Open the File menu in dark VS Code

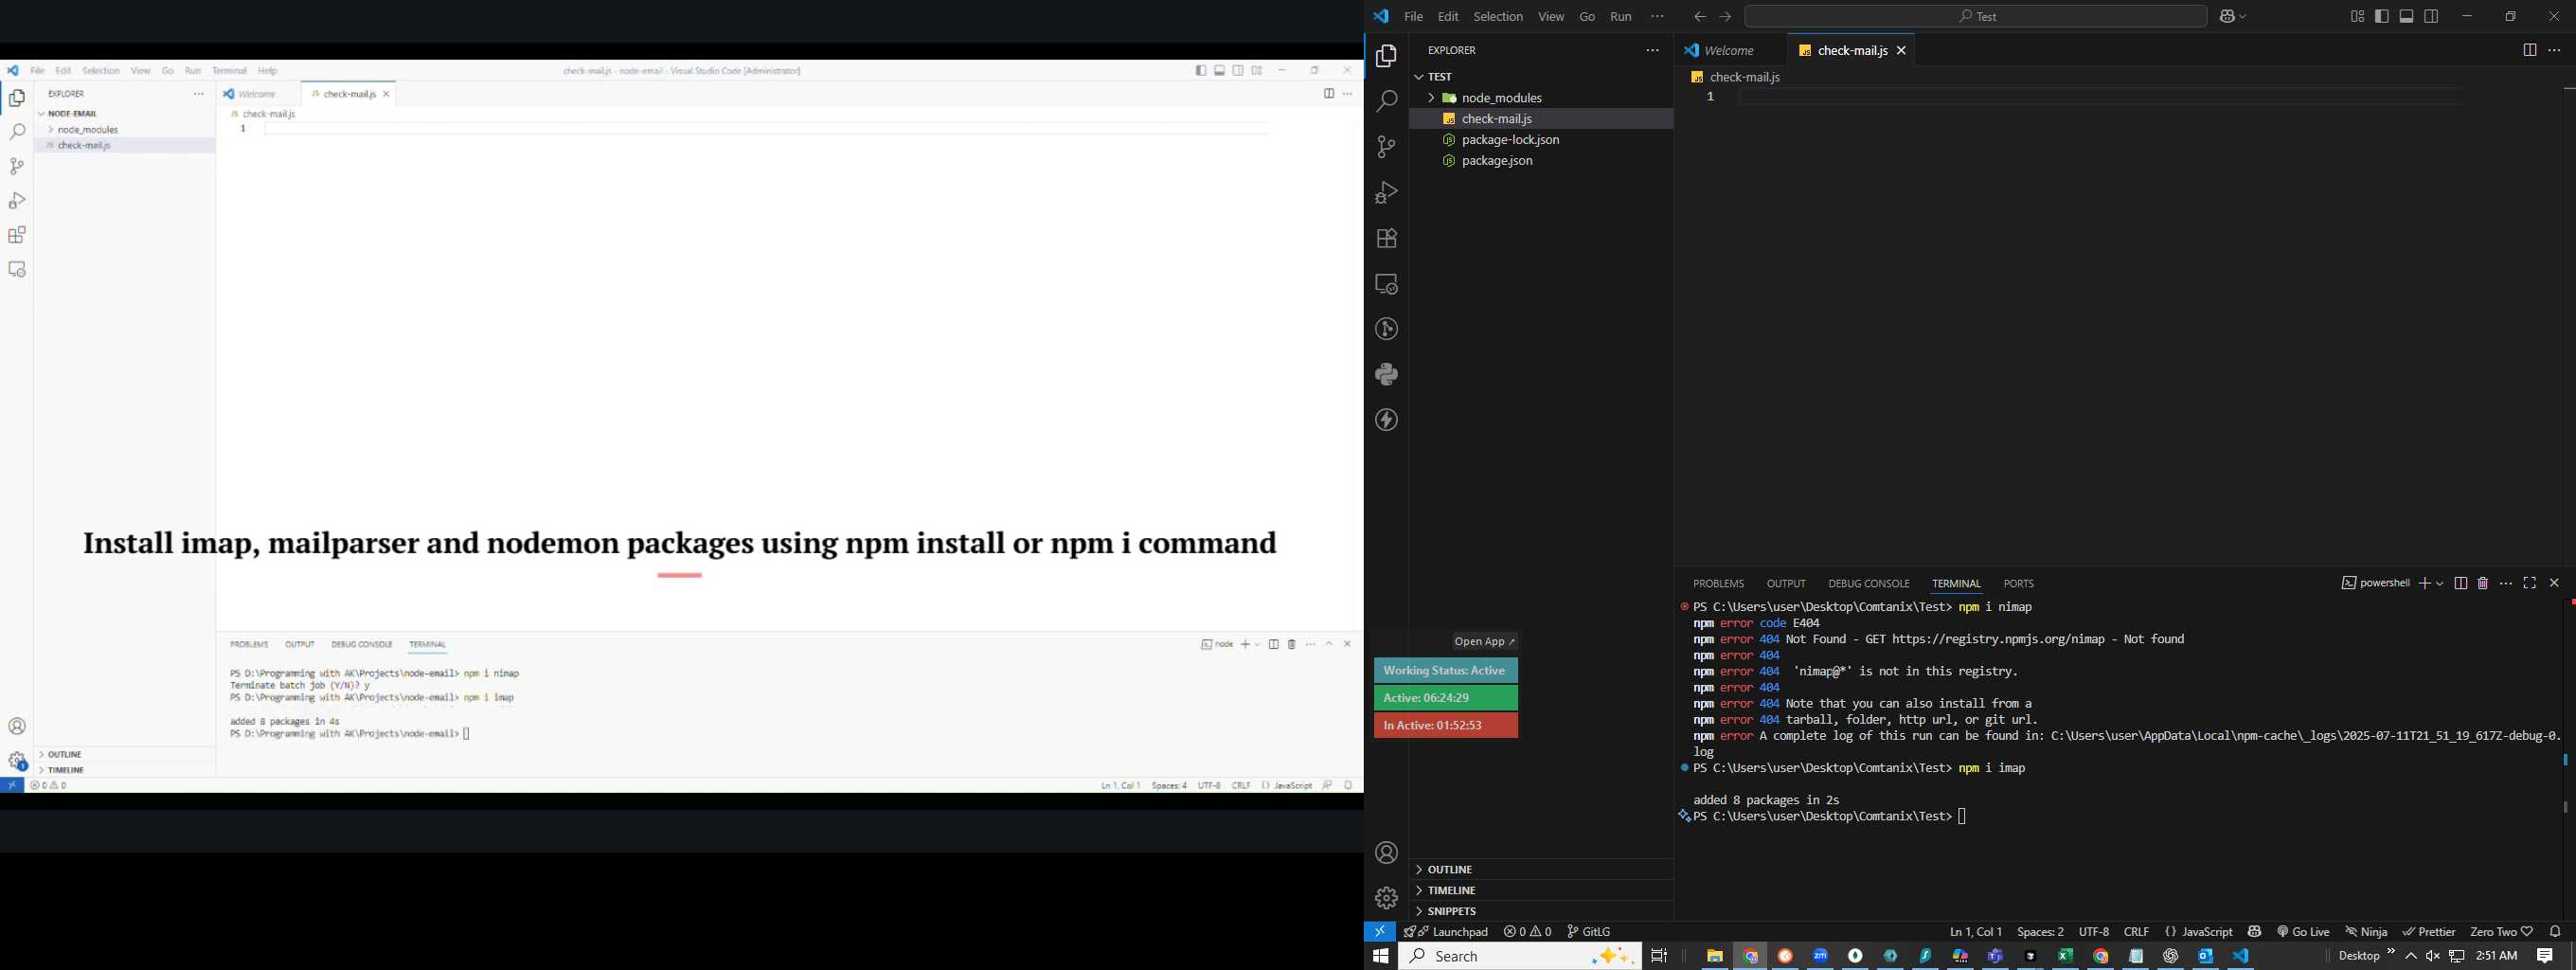point(1413,17)
